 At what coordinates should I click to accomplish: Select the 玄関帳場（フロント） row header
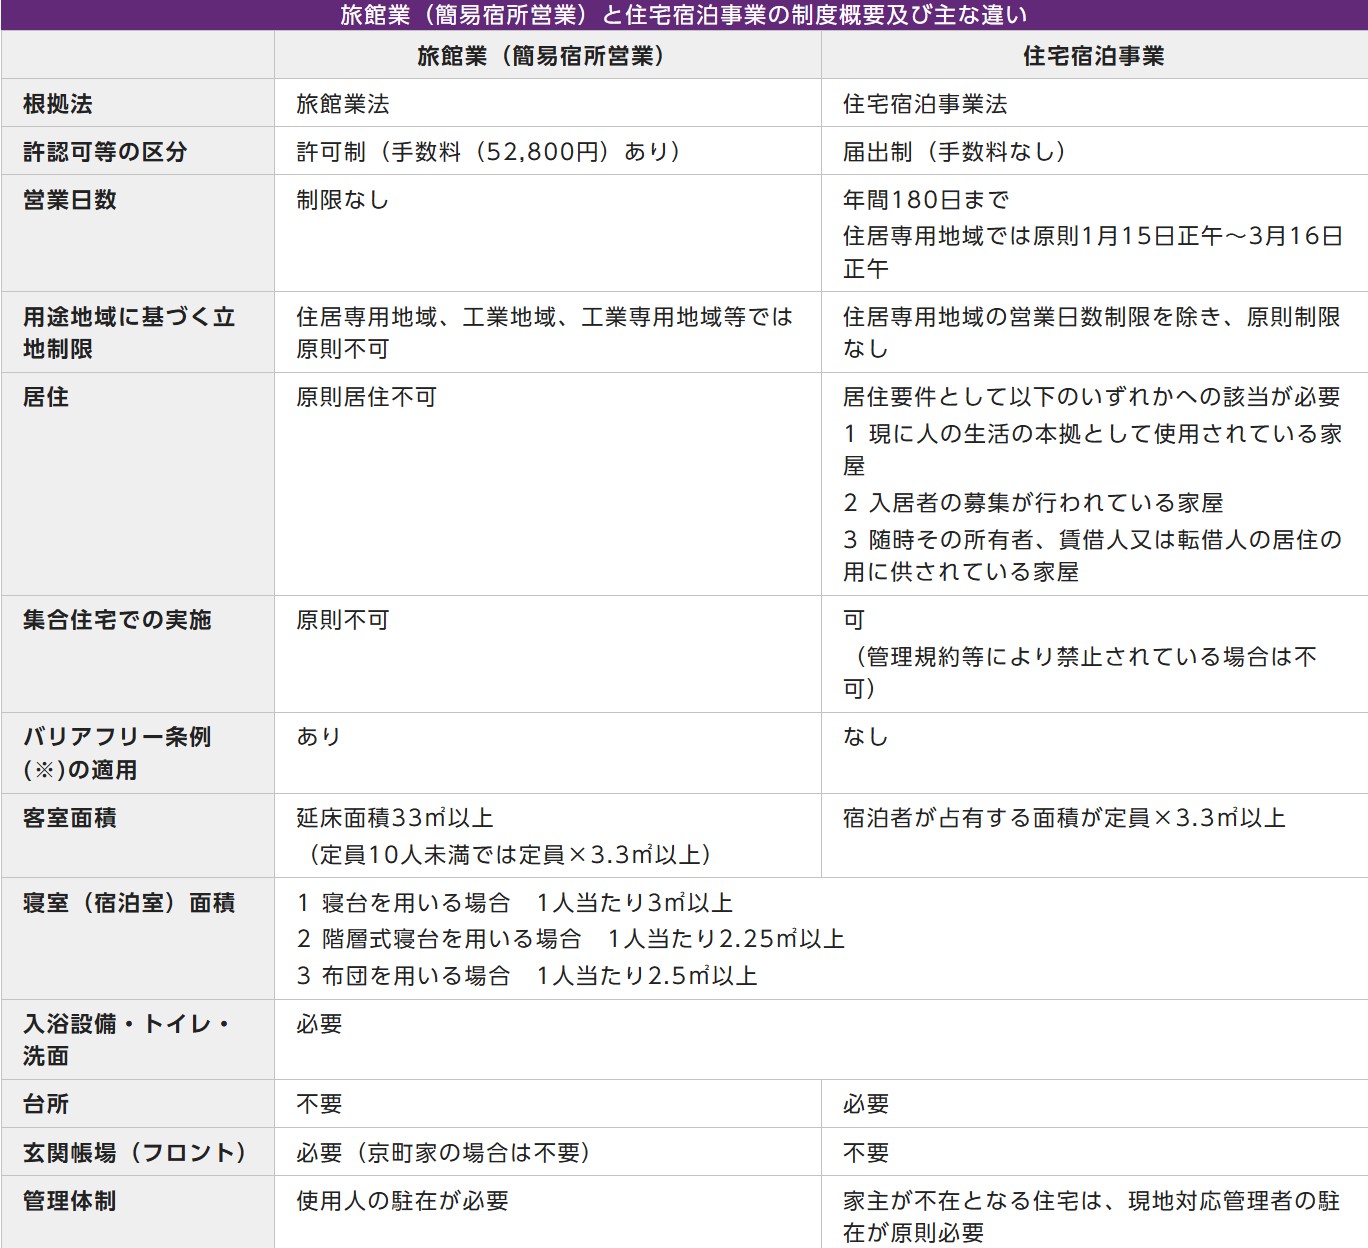135,1153
